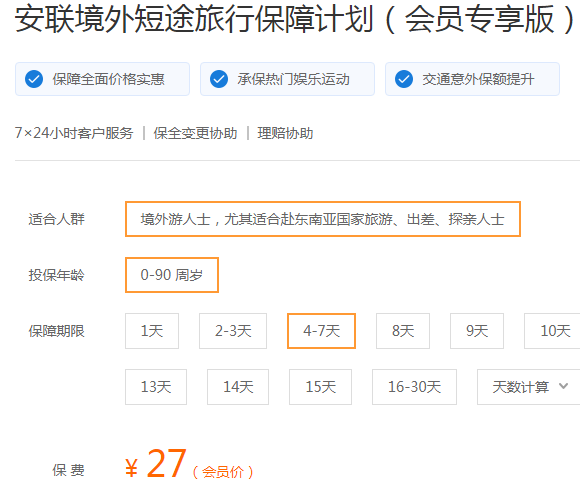Select the 1天 coverage period

pyautogui.click(x=152, y=331)
